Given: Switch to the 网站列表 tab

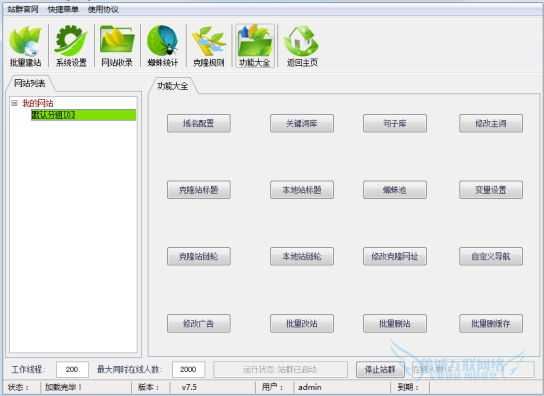Looking at the screenshot, I should [30, 83].
